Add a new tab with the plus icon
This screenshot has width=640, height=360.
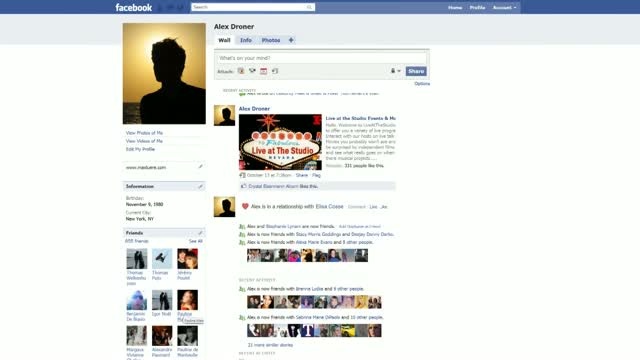291,40
